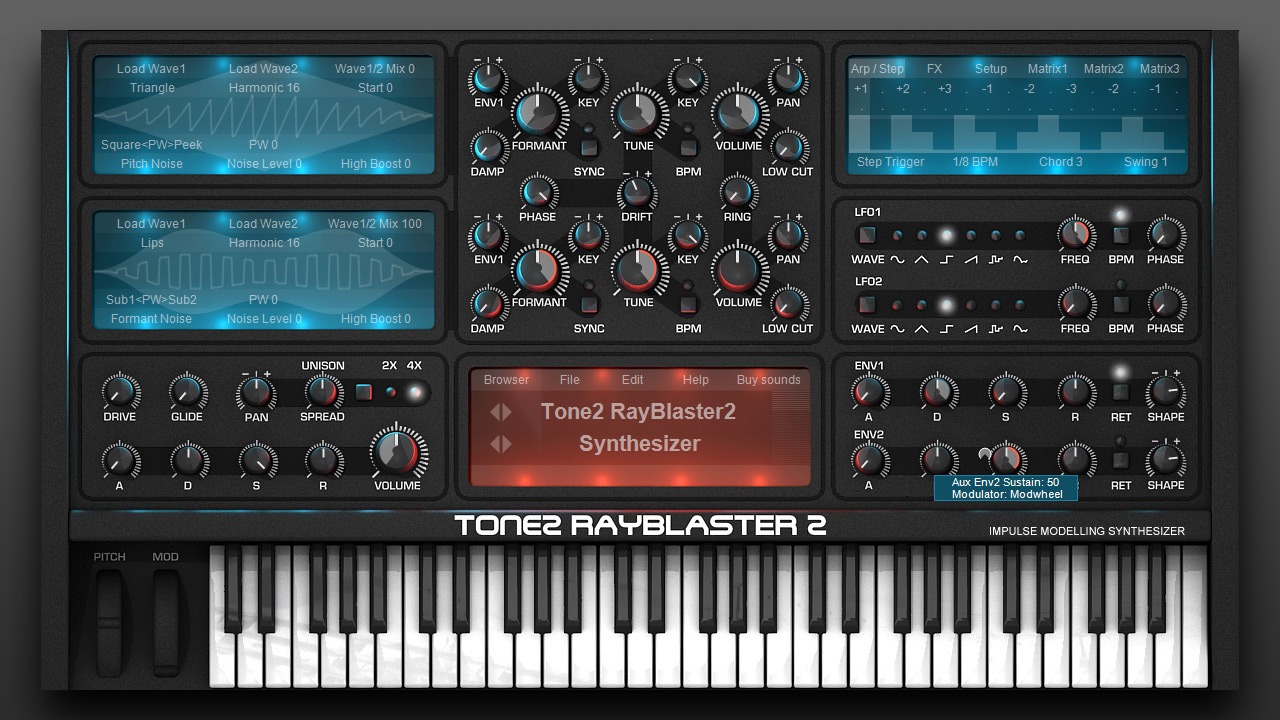Toggle SYNC on the upper oscillator

[589, 148]
